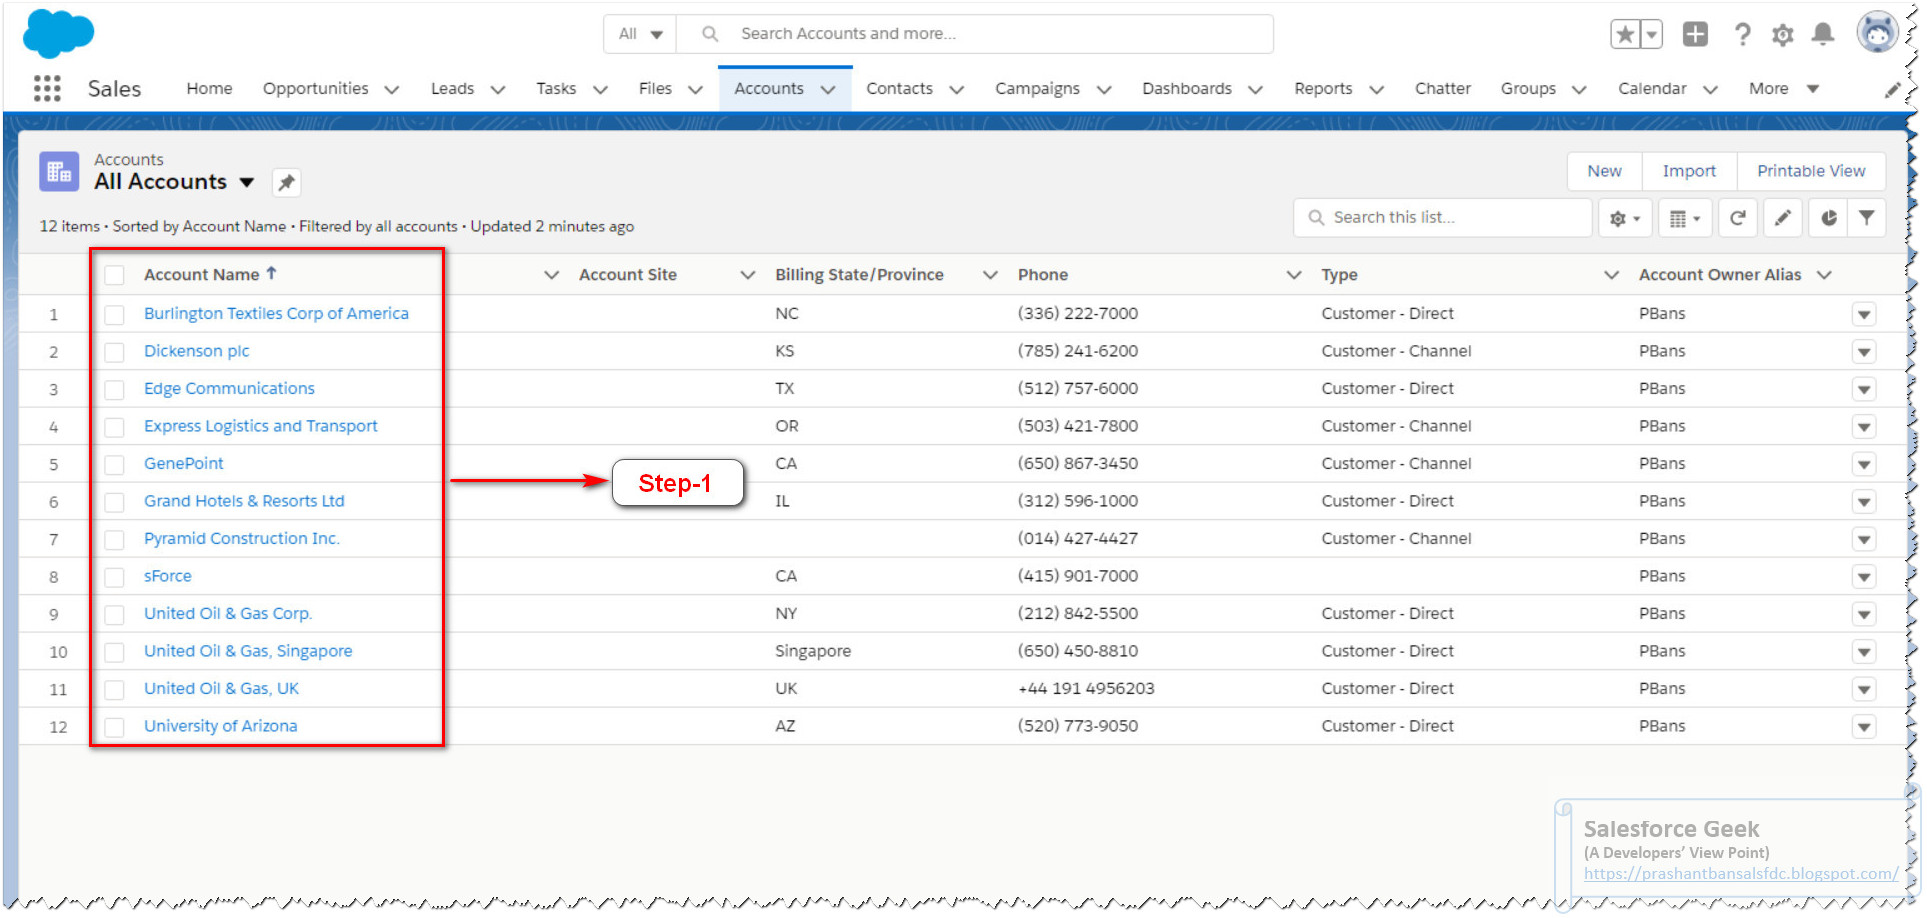
Task: Check the Grand Hotels row checkbox
Action: (x=115, y=502)
